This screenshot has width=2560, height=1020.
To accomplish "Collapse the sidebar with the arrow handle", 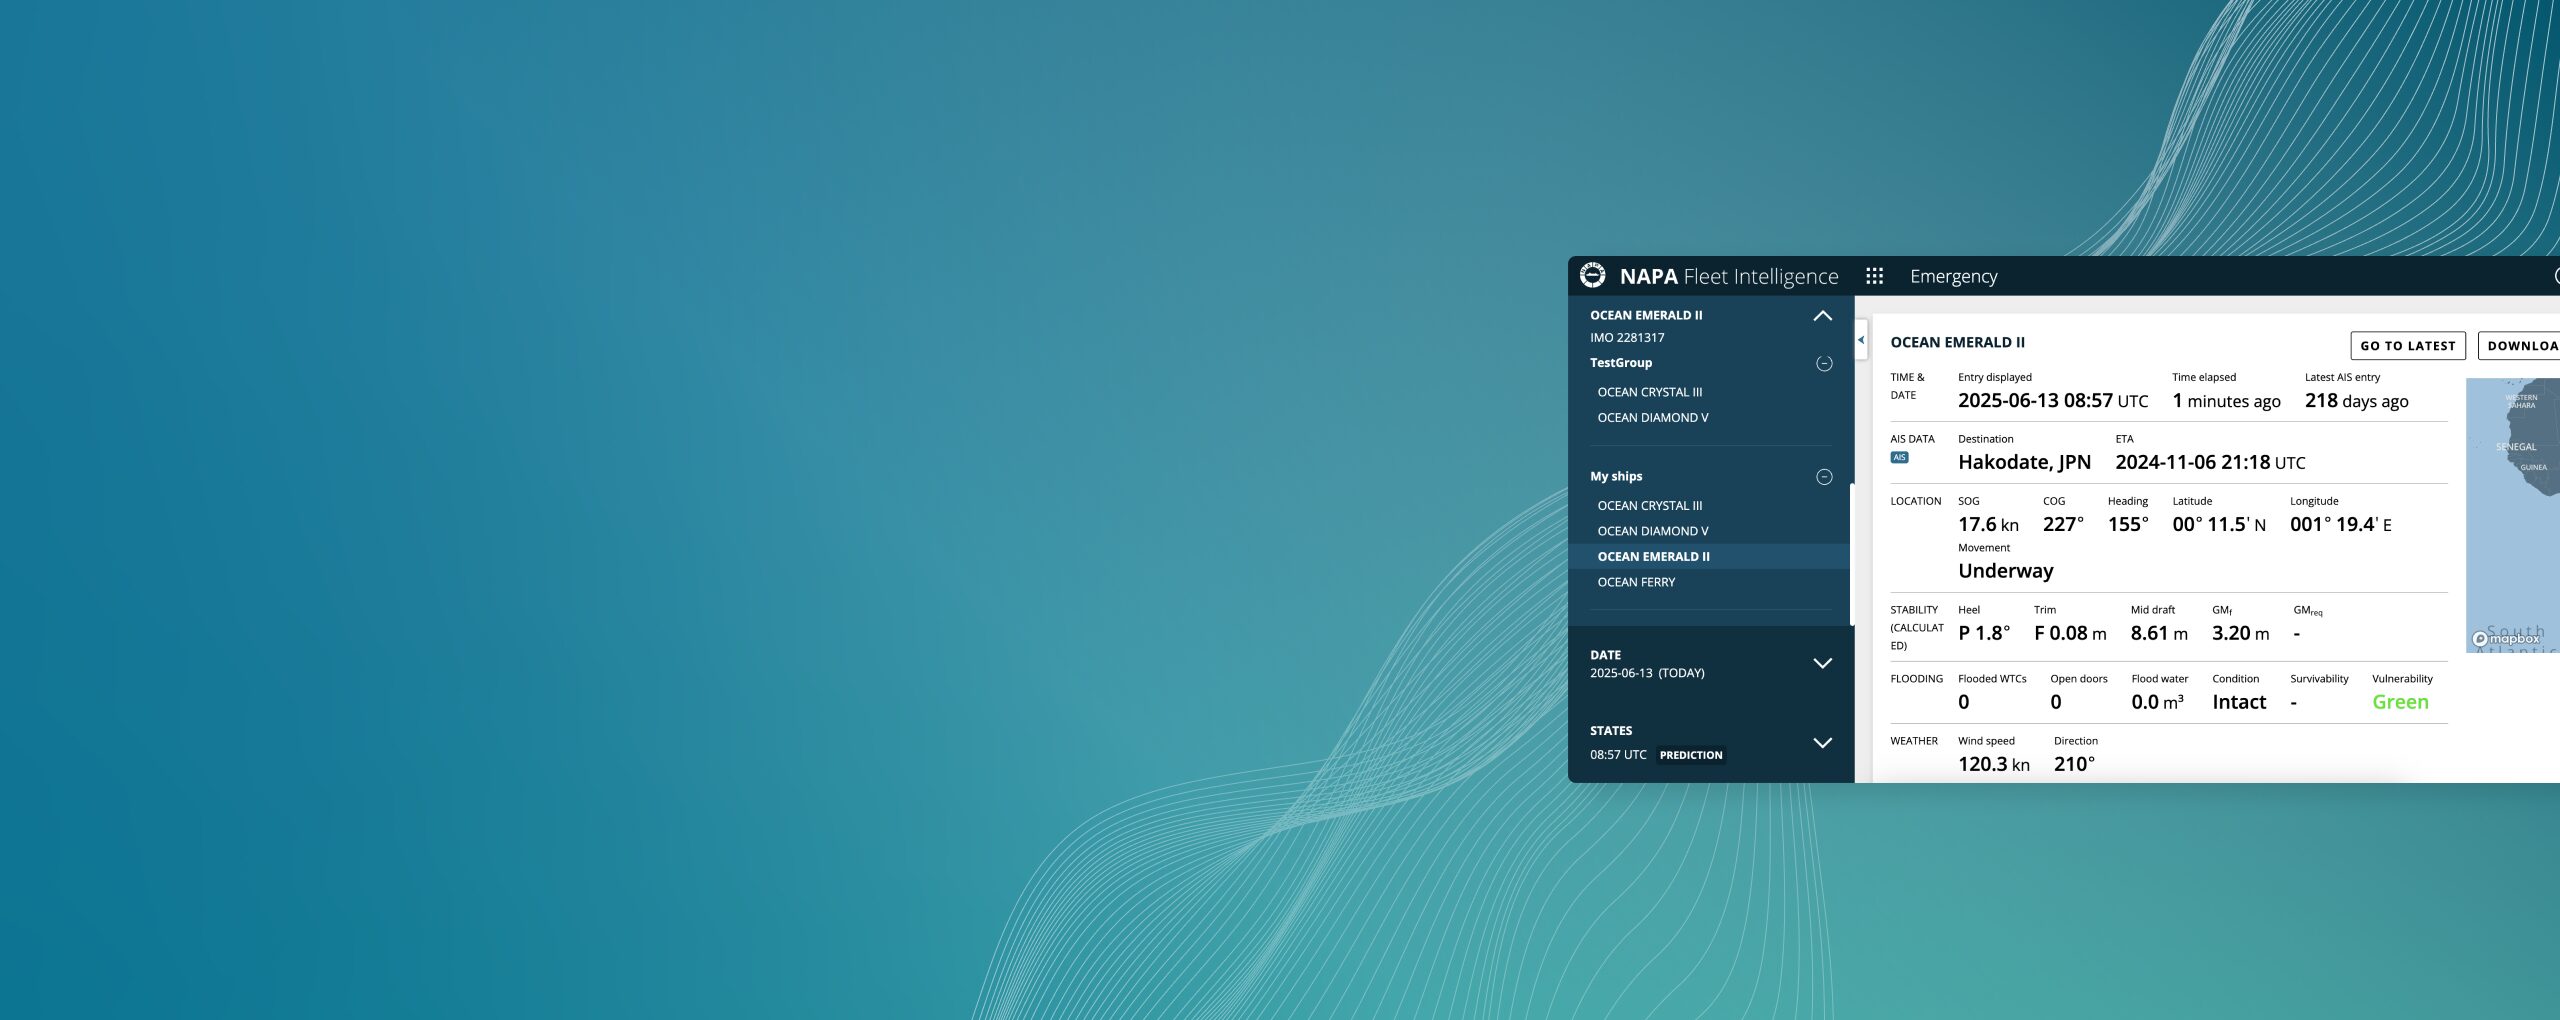I will [1861, 340].
